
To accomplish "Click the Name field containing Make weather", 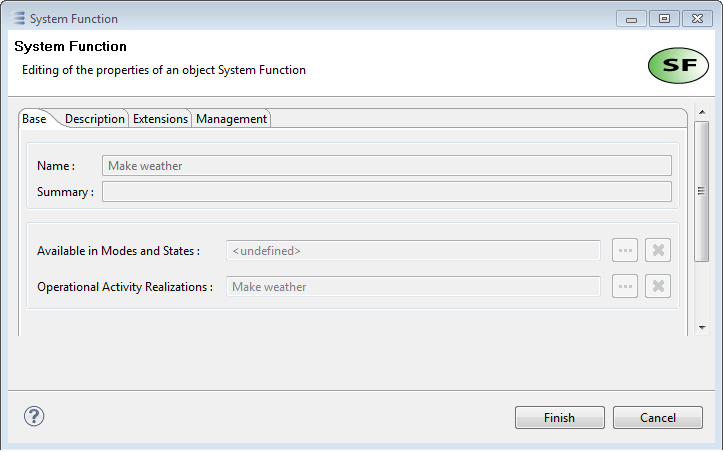I will point(386,166).
